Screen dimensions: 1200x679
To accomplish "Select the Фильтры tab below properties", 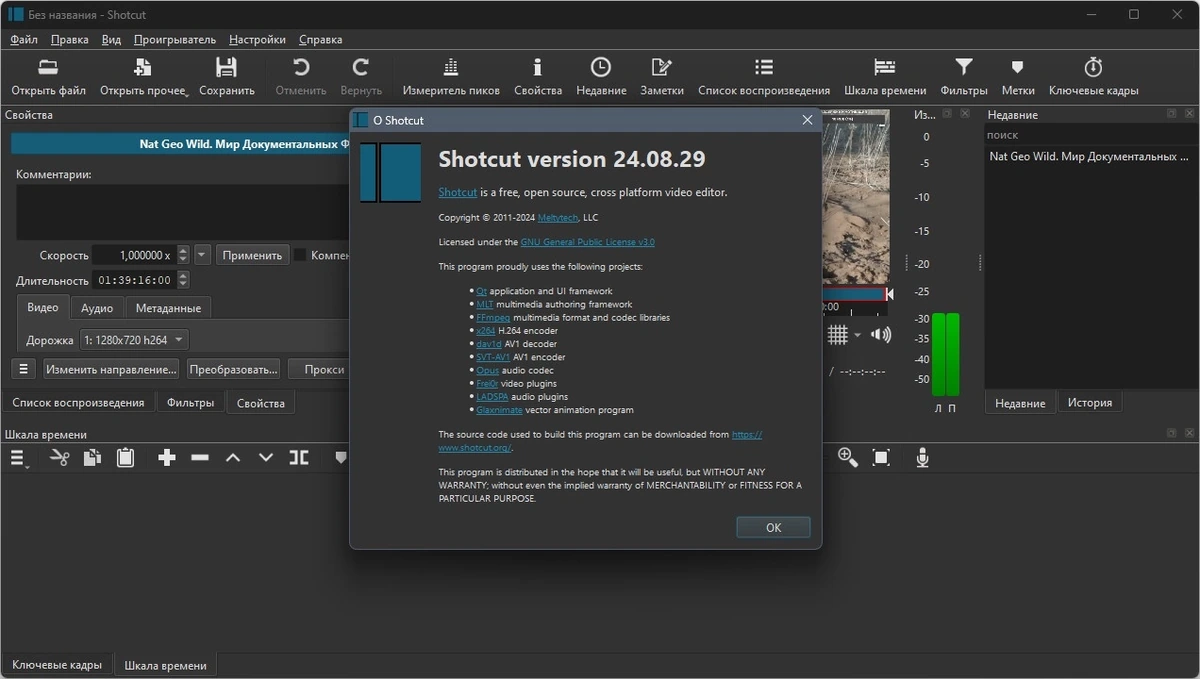I will tap(190, 403).
